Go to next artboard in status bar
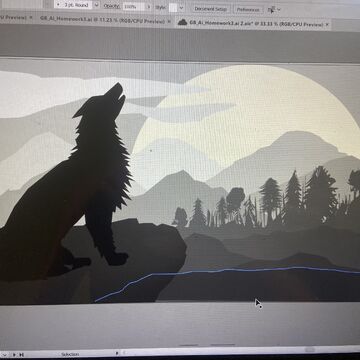Image resolution: width=360 pixels, height=360 pixels. click(x=14, y=355)
